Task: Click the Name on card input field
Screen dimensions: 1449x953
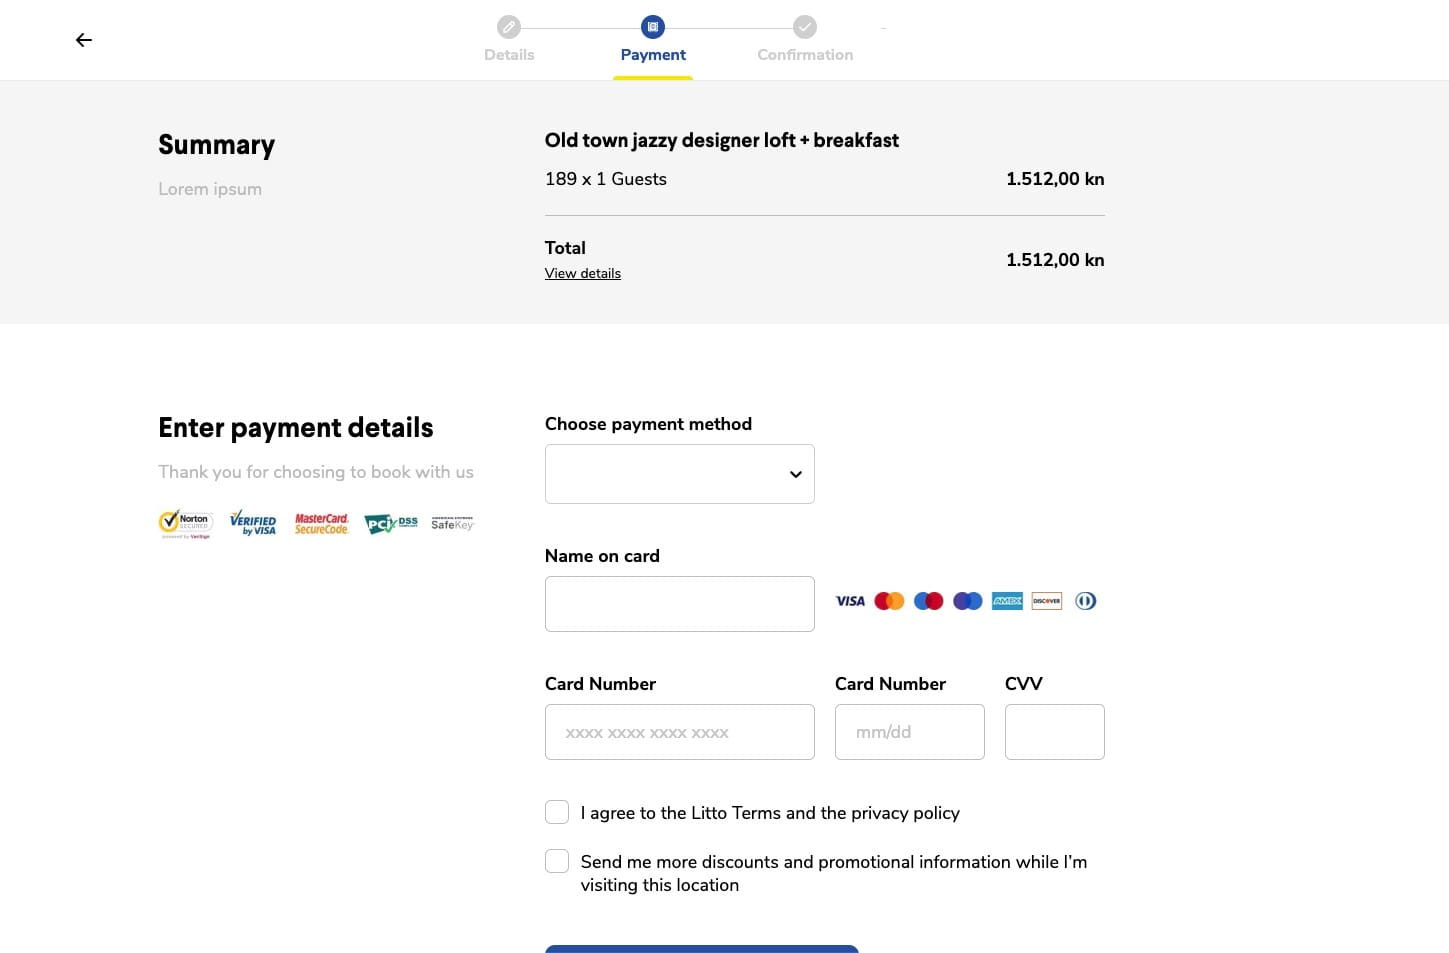Action: pos(679,603)
